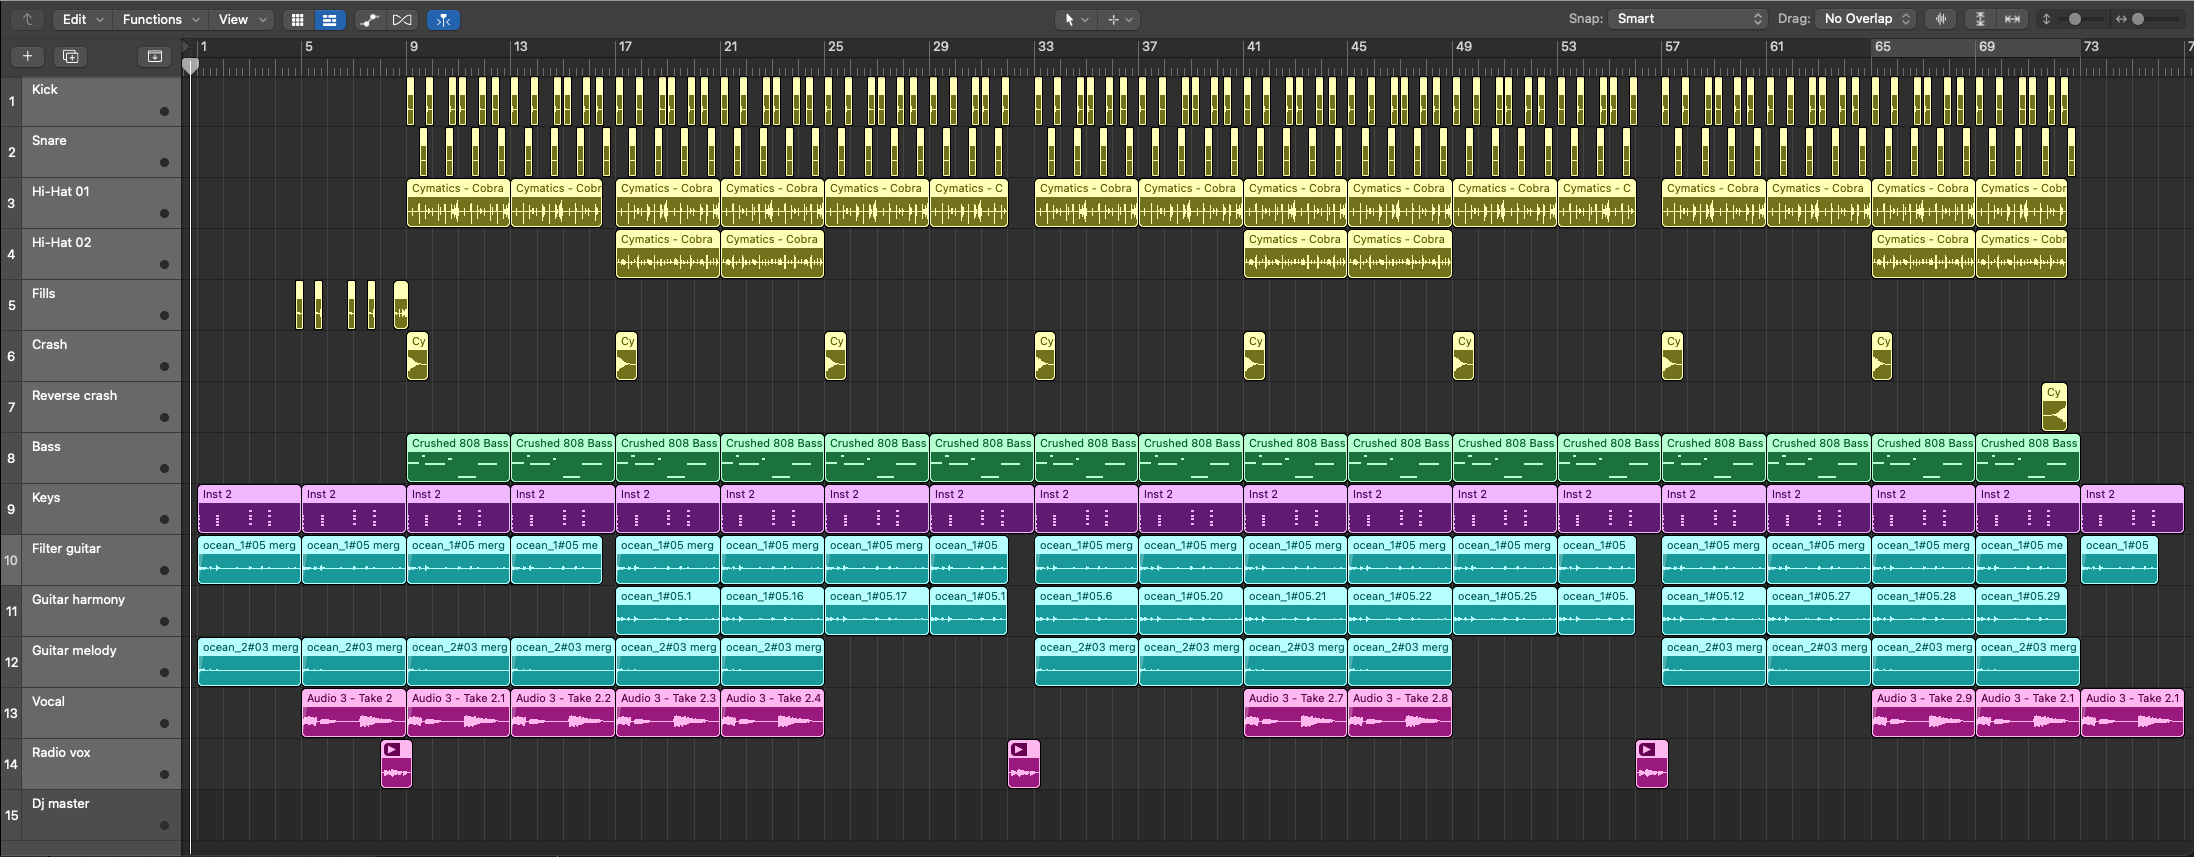Select the Crash track header
This screenshot has height=857, width=2194.
click(x=91, y=356)
